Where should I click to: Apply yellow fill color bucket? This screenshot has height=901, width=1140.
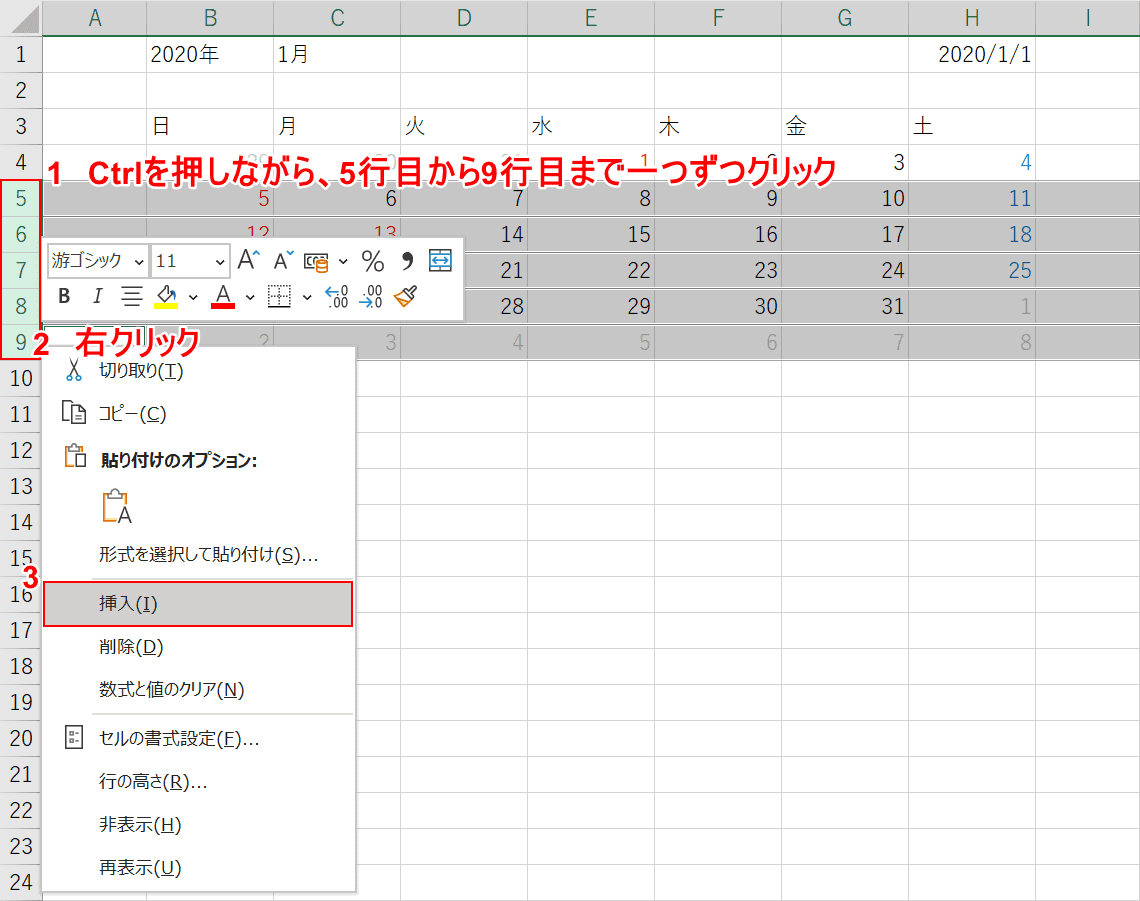pos(166,296)
